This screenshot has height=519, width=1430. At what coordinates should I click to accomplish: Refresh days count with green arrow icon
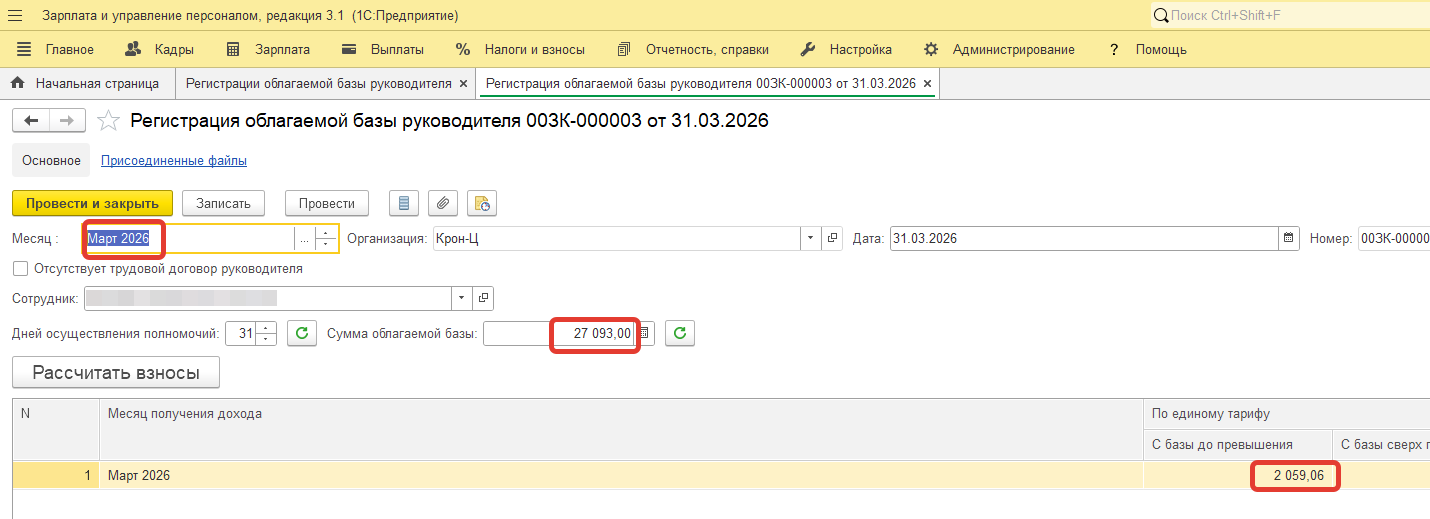point(301,333)
